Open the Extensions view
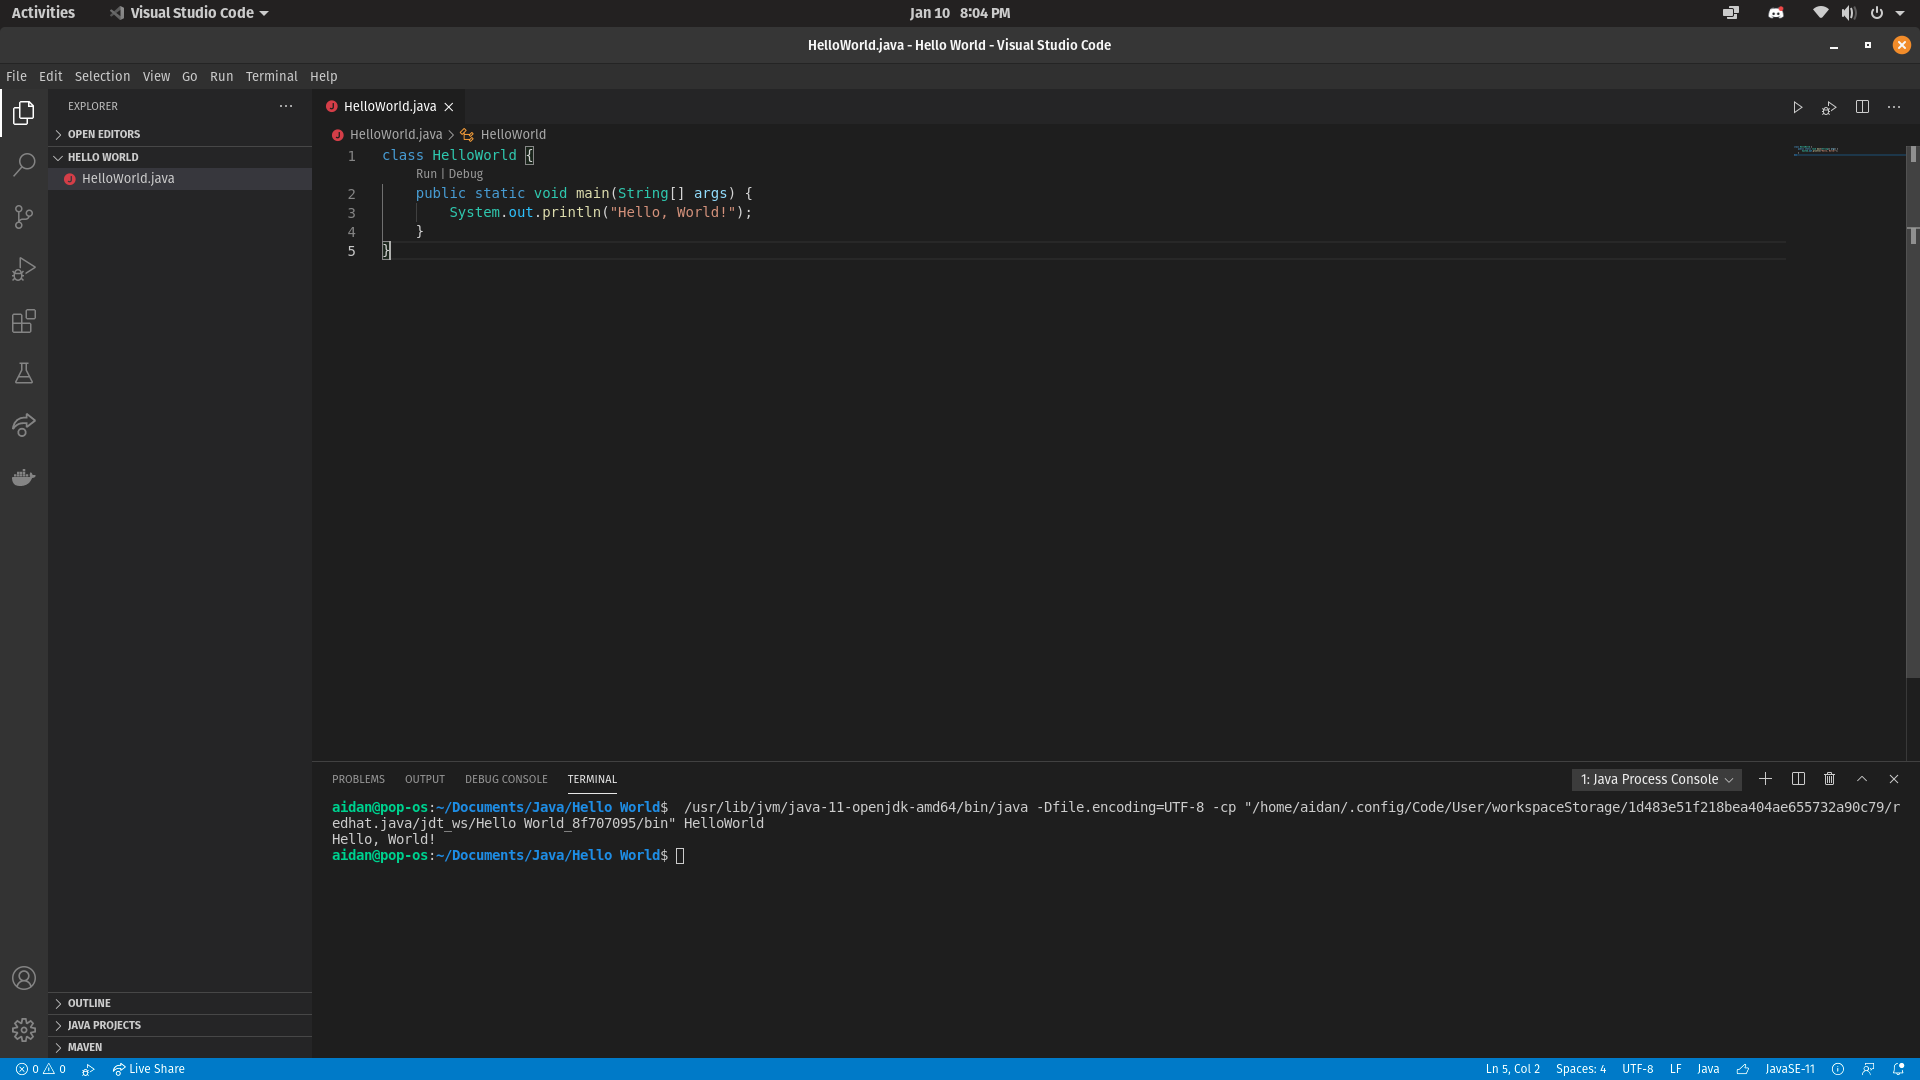 click(24, 321)
